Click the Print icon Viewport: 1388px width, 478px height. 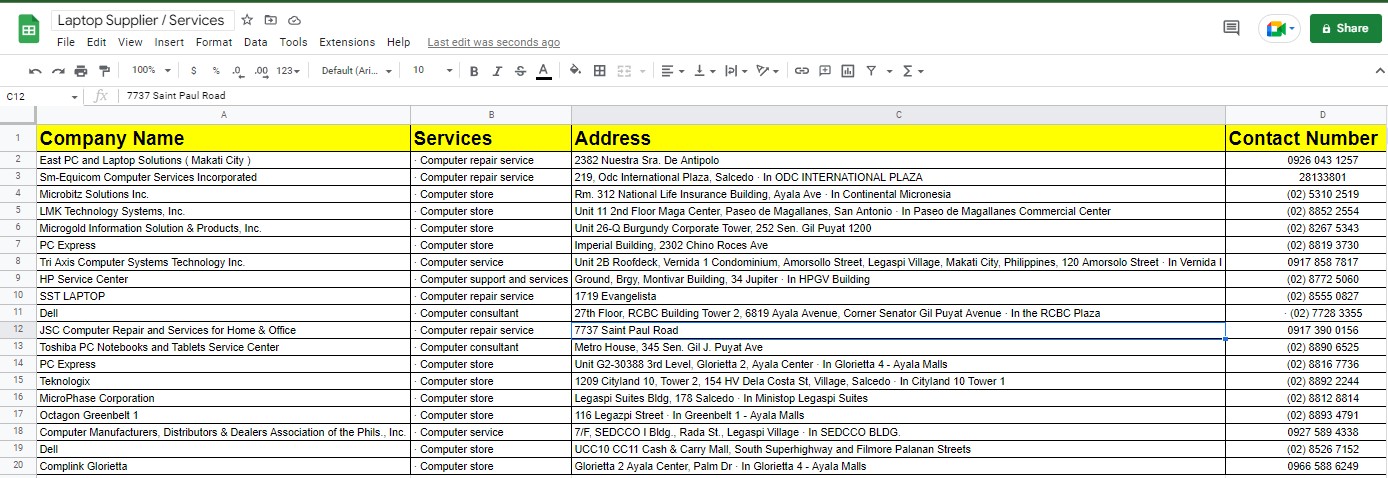tap(81, 71)
